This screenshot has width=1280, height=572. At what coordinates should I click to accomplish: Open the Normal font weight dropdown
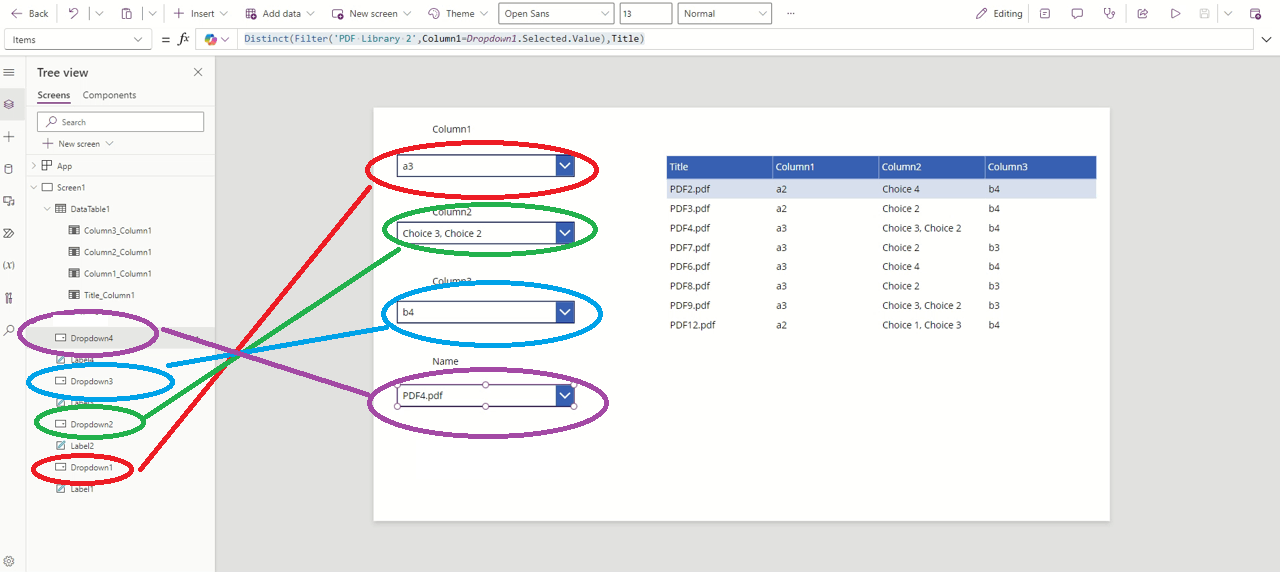pyautogui.click(x=725, y=14)
